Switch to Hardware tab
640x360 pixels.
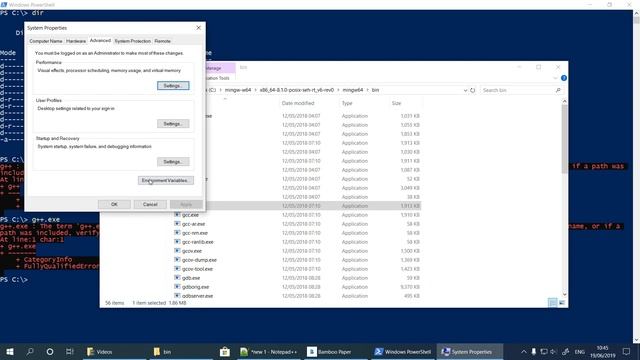pos(76,41)
